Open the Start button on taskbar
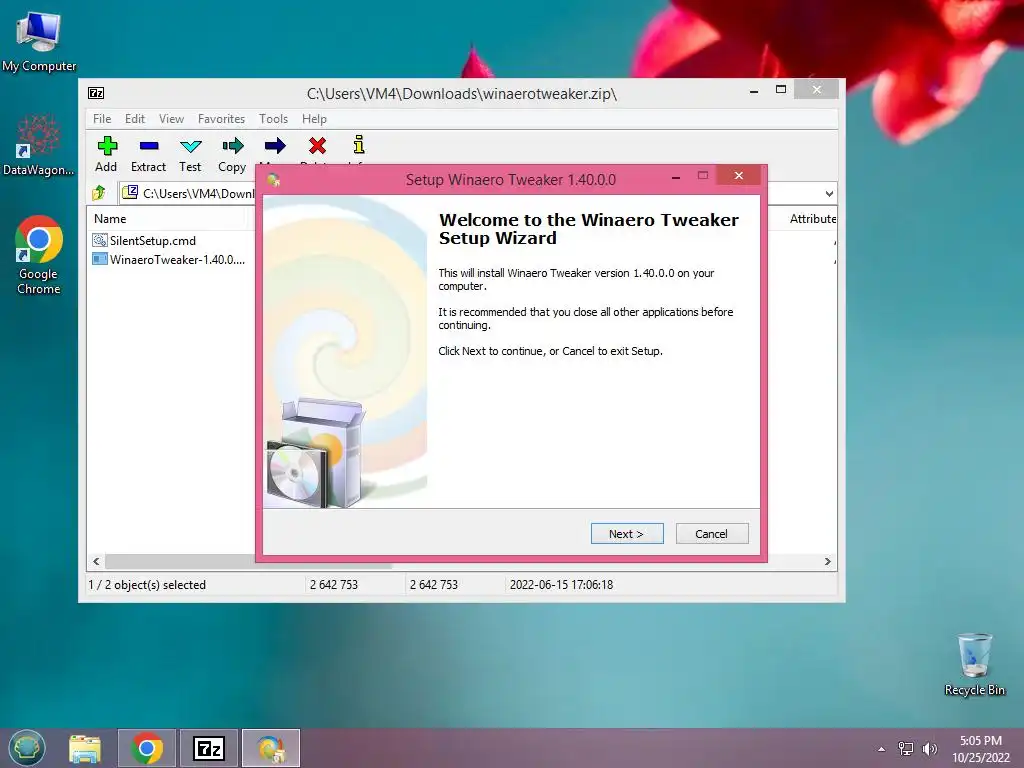The width and height of the screenshot is (1024, 768). click(x=27, y=748)
